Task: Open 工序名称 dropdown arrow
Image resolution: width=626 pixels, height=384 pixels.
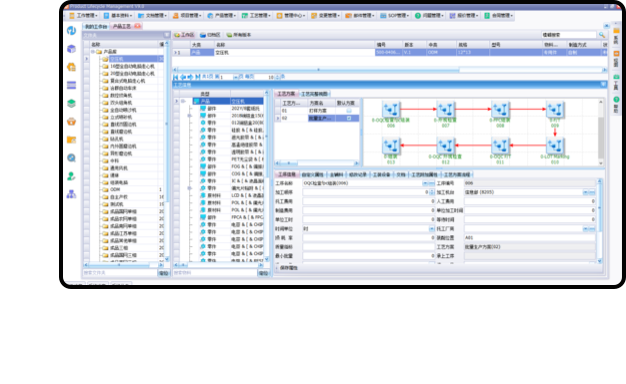Action: pyautogui.click(x=425, y=183)
